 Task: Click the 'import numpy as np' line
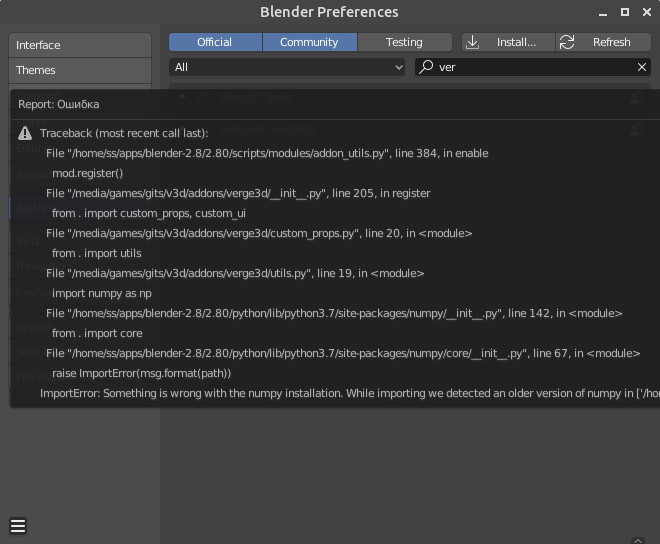(102, 293)
